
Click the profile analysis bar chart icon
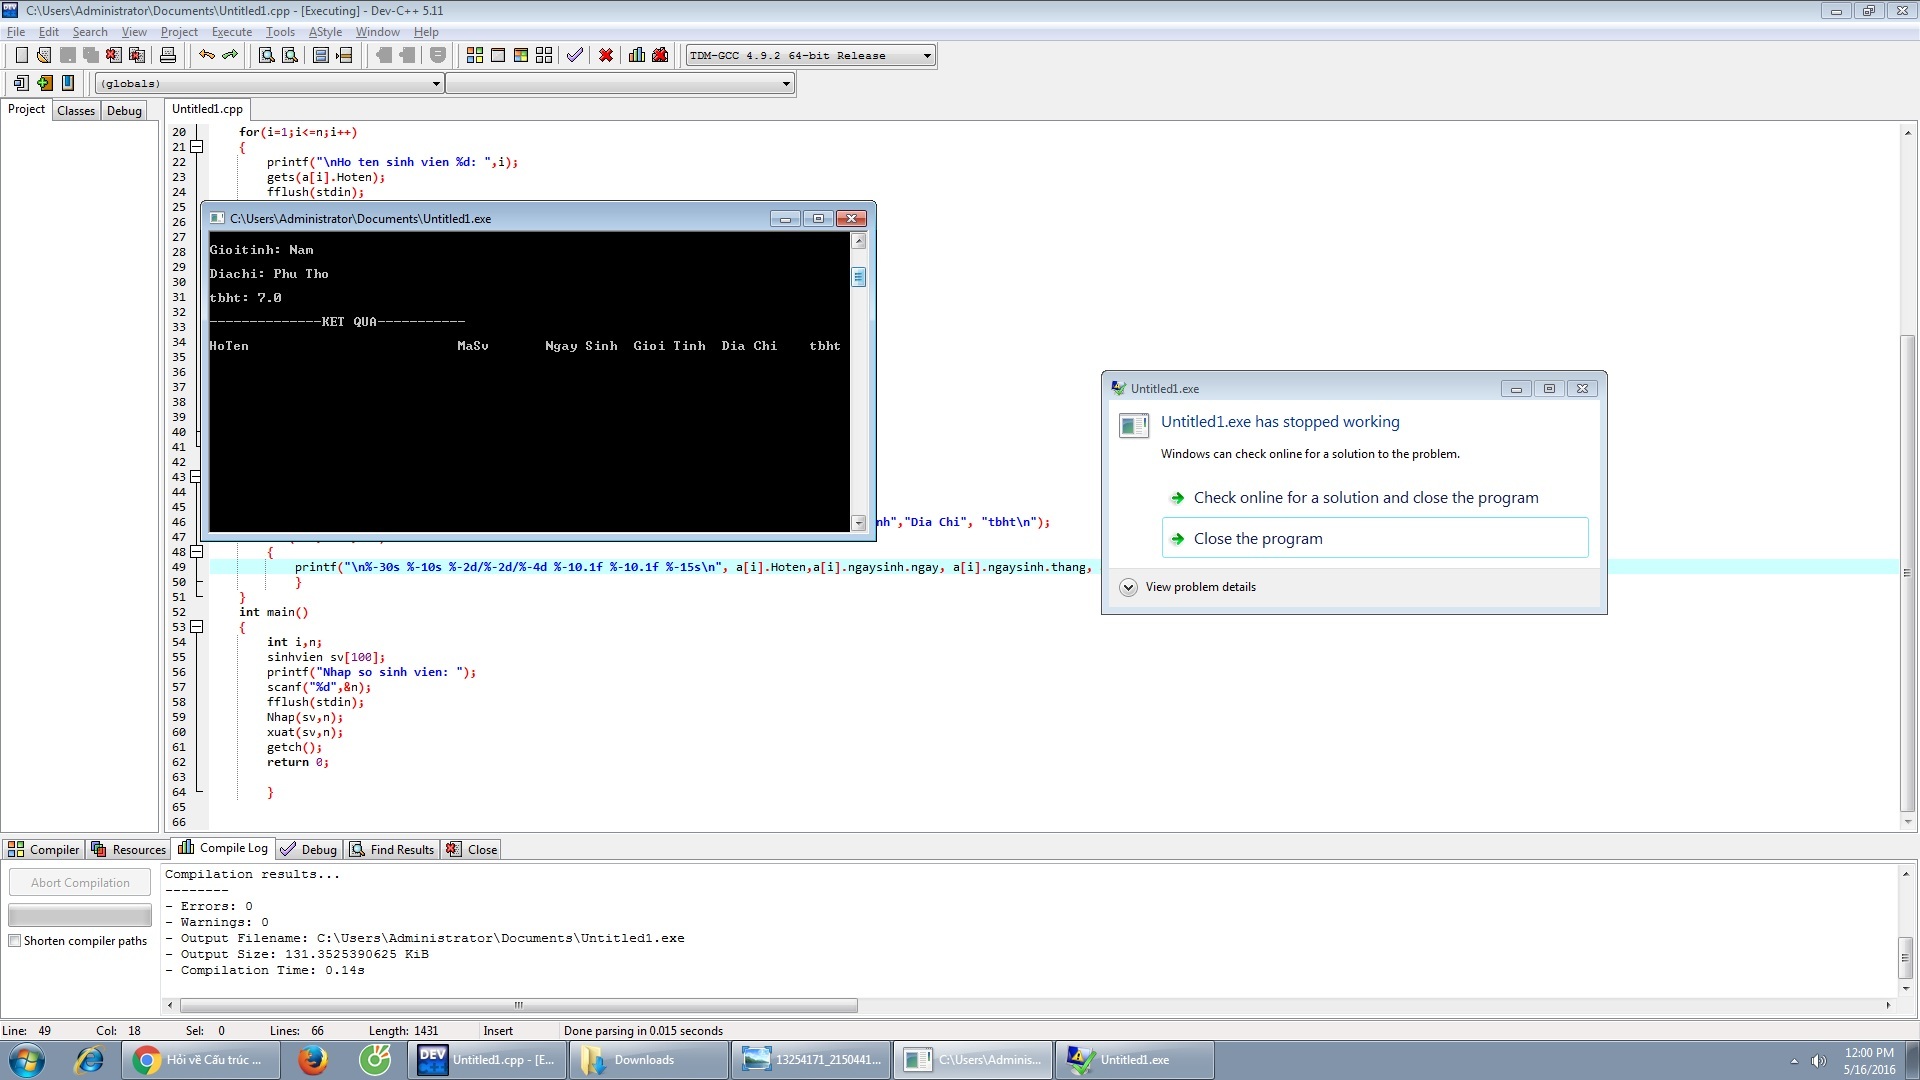[637, 55]
